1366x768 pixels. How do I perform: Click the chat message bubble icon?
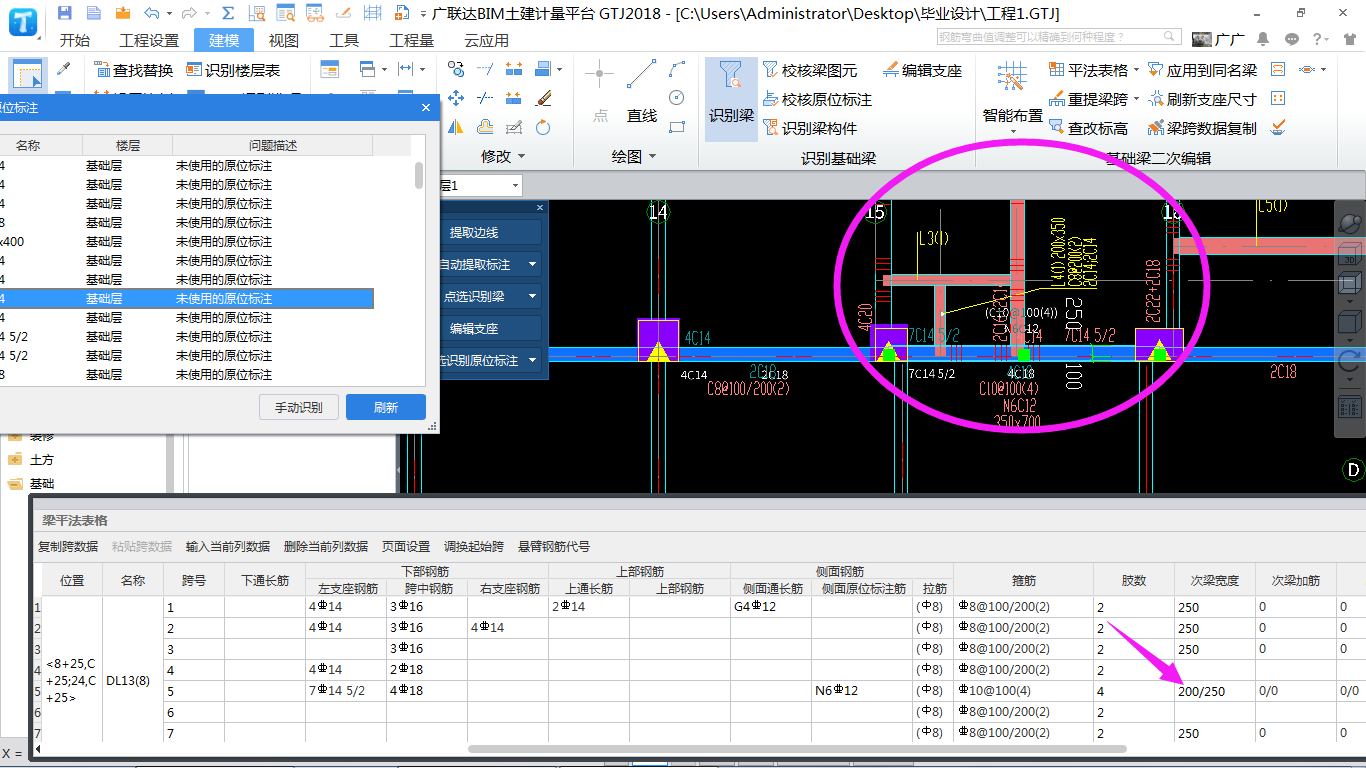coord(1292,39)
